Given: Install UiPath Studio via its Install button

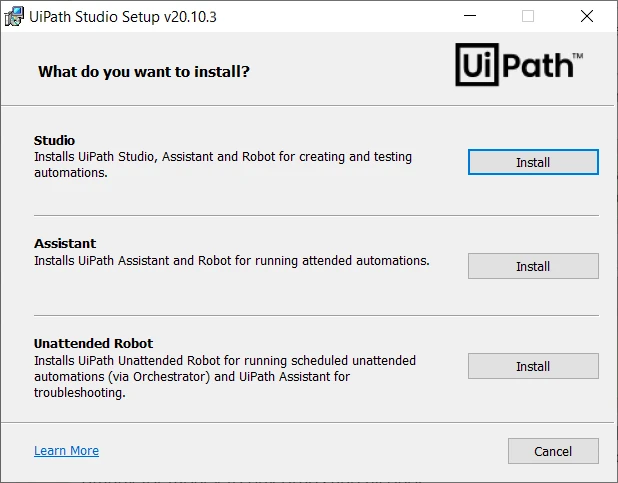Looking at the screenshot, I should pyautogui.click(x=533, y=162).
